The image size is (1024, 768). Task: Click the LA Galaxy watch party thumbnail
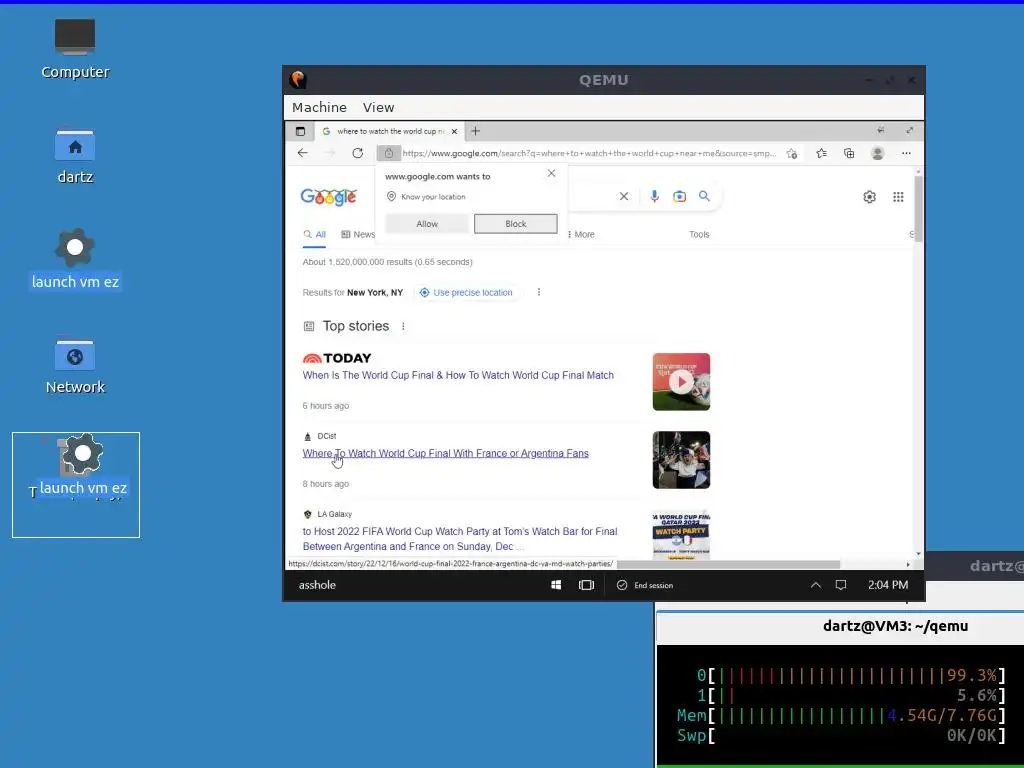(681, 535)
